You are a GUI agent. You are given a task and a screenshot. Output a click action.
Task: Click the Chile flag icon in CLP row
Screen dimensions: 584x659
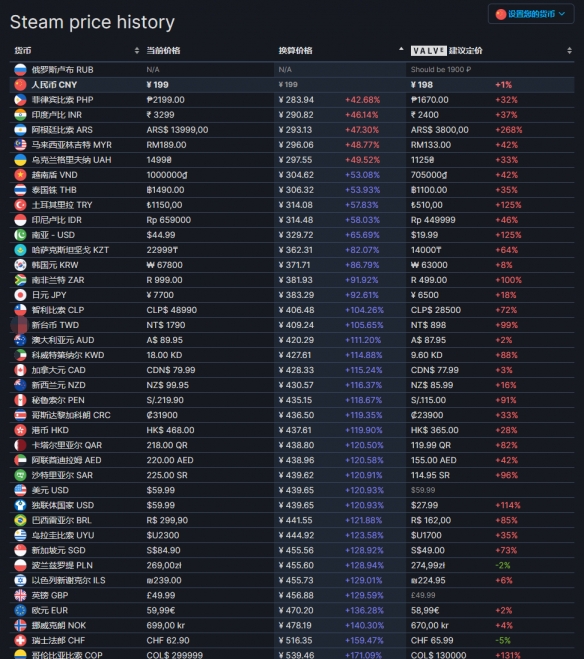click(20, 310)
